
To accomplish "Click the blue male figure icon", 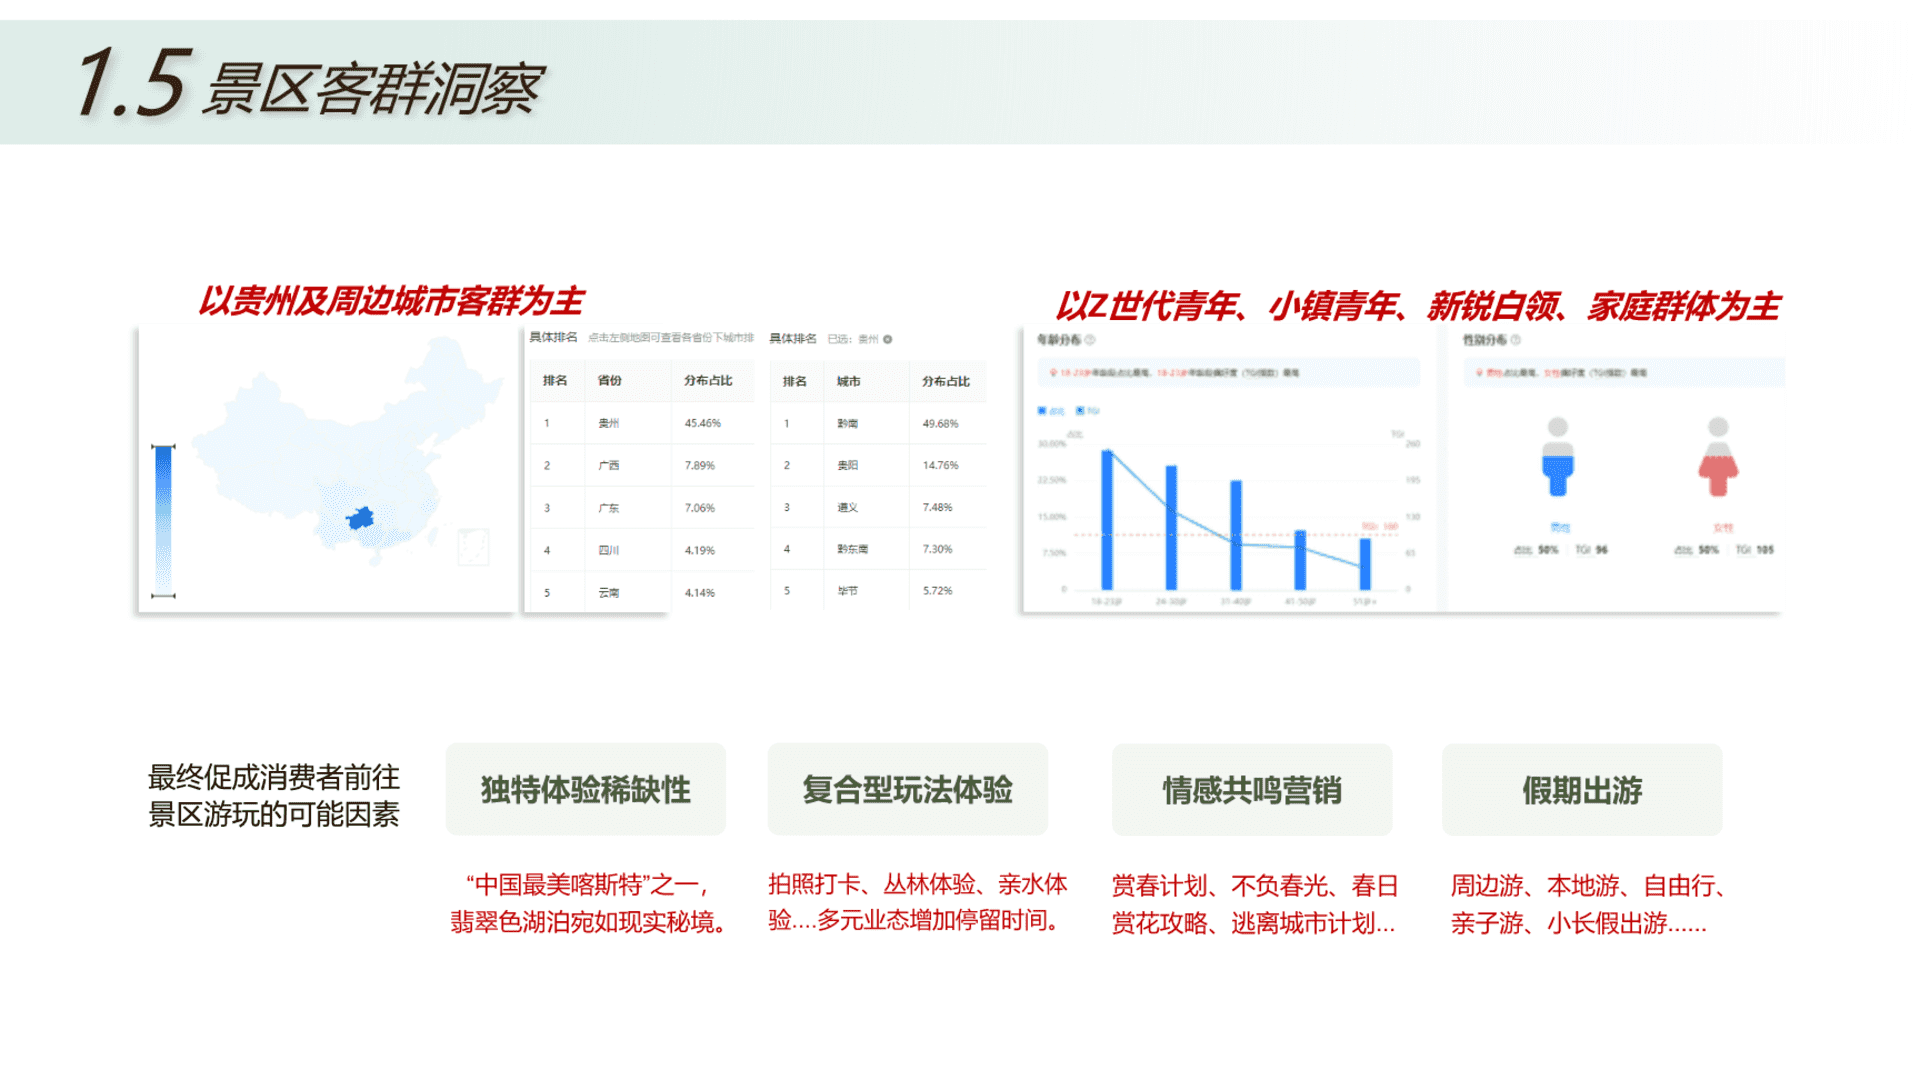I will pos(1557,459).
